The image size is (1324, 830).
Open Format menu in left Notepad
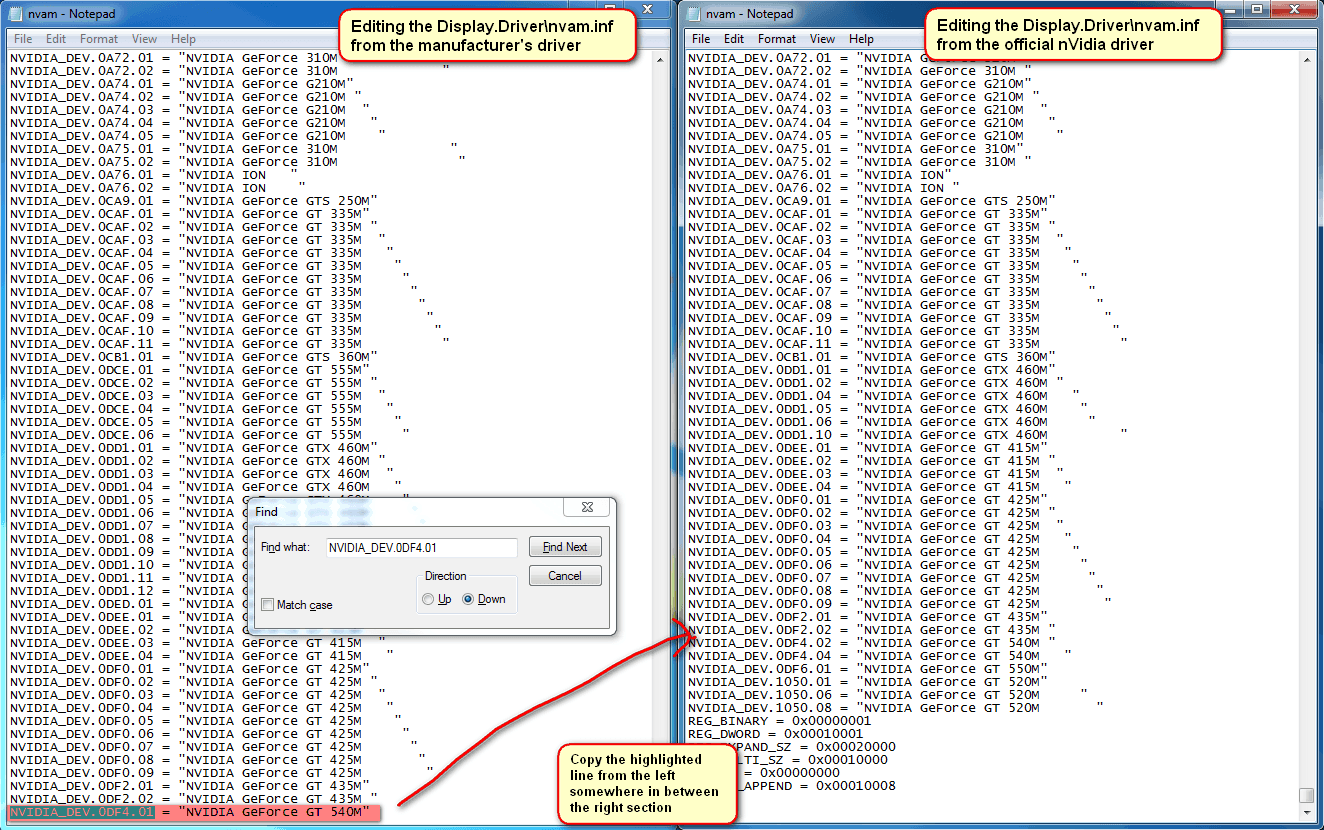click(x=99, y=39)
